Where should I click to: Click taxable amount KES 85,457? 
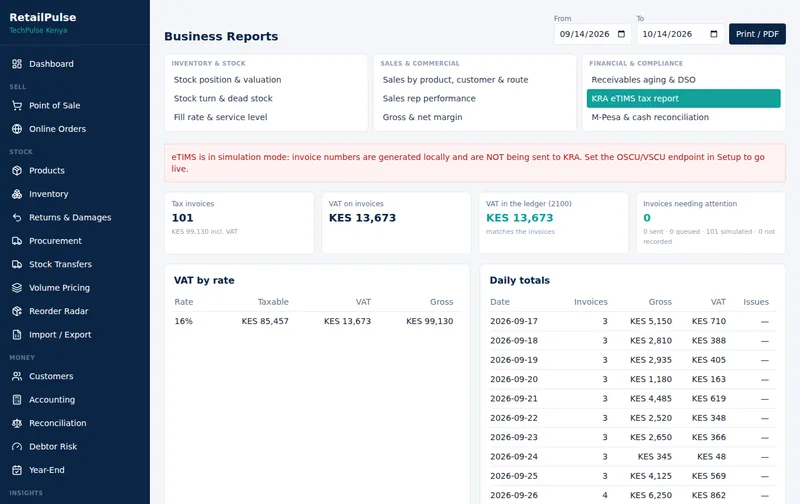pos(265,321)
